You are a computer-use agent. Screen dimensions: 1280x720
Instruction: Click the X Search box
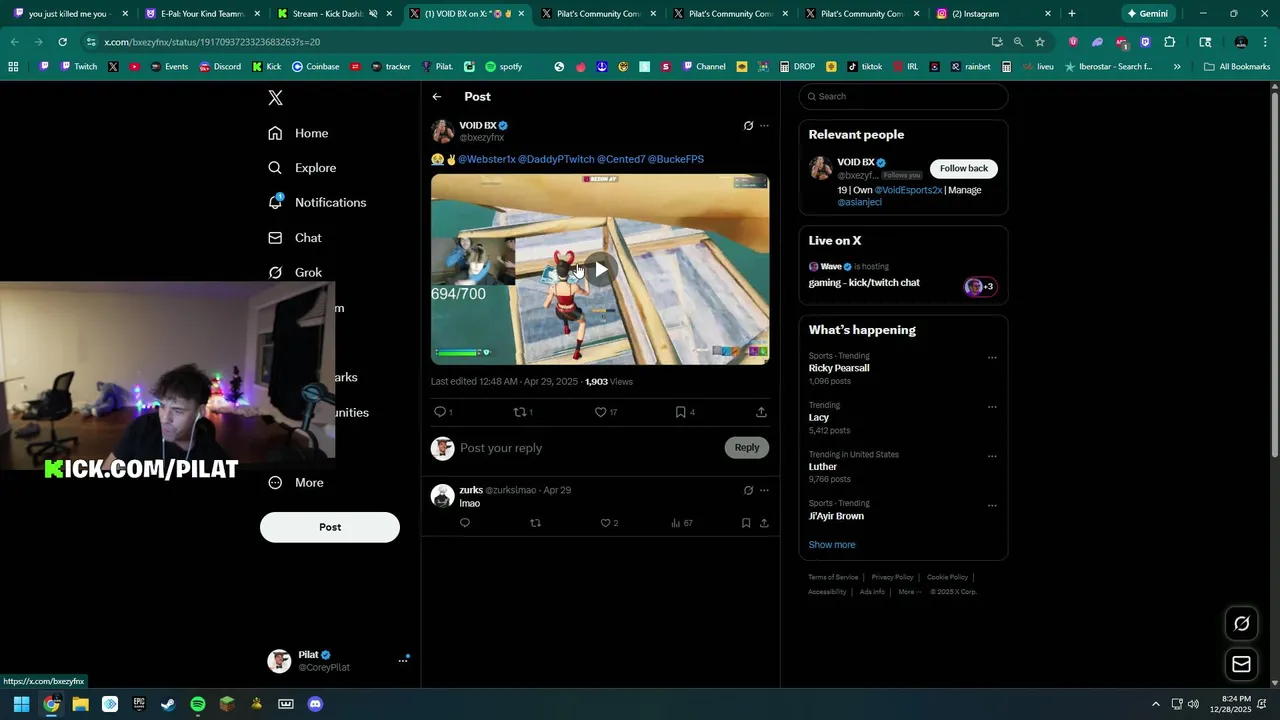coord(903,97)
